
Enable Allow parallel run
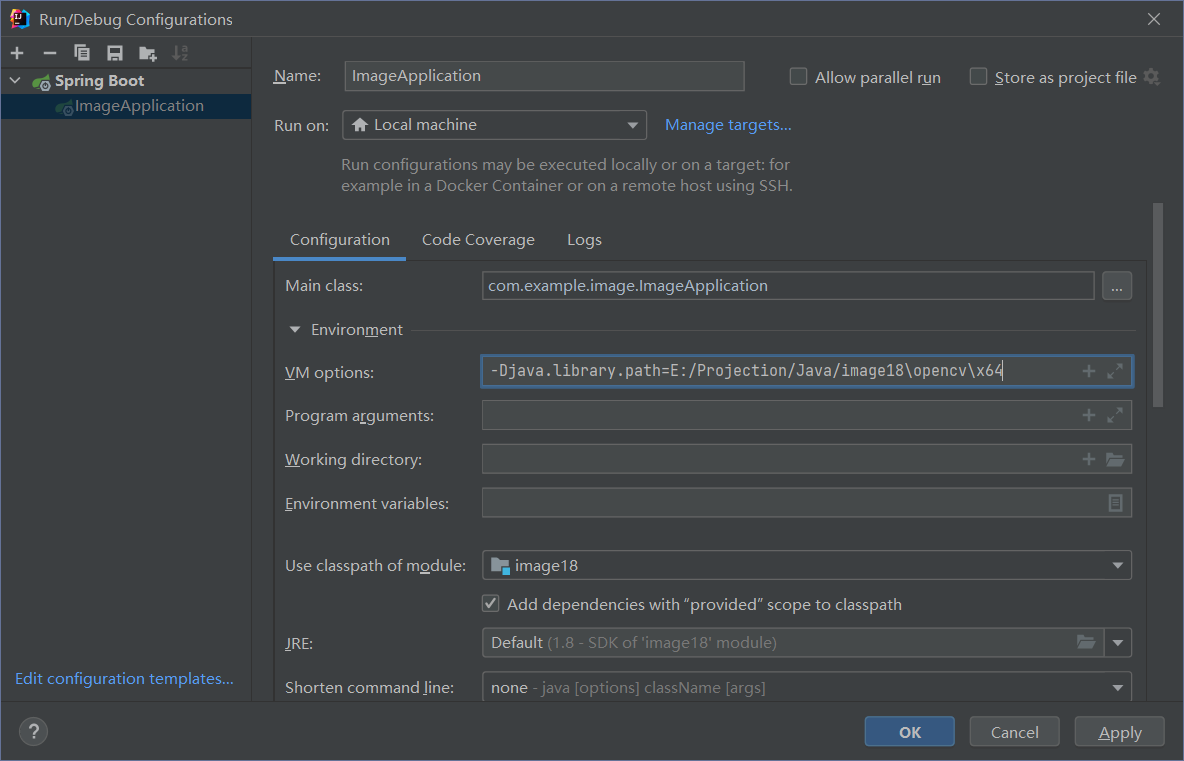(798, 76)
